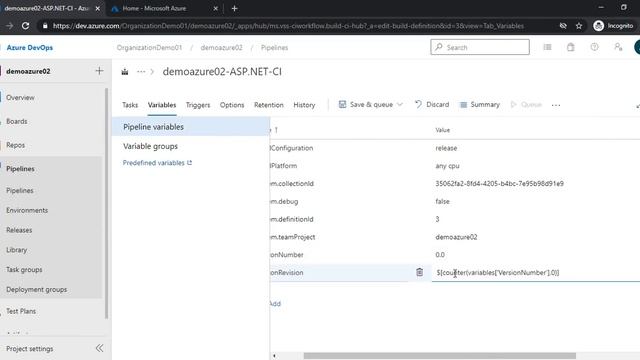
Task: Click the pipeline build icon beside breadcrumb
Action: pos(125,72)
